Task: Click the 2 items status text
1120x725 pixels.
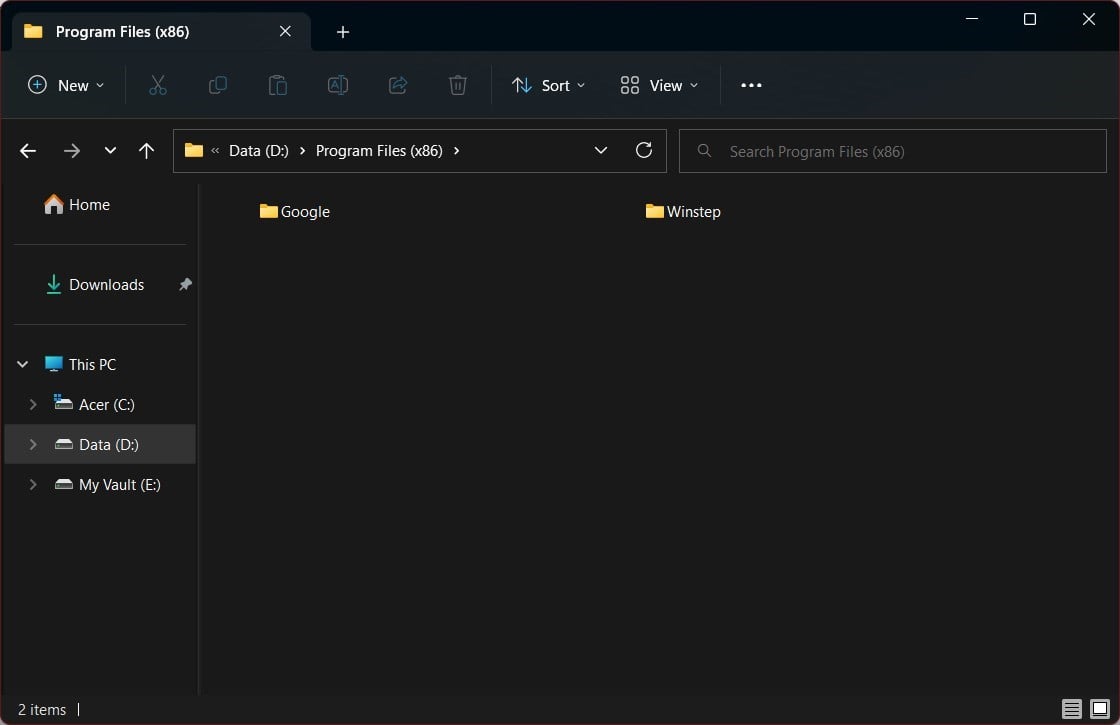Action: pyautogui.click(x=42, y=709)
